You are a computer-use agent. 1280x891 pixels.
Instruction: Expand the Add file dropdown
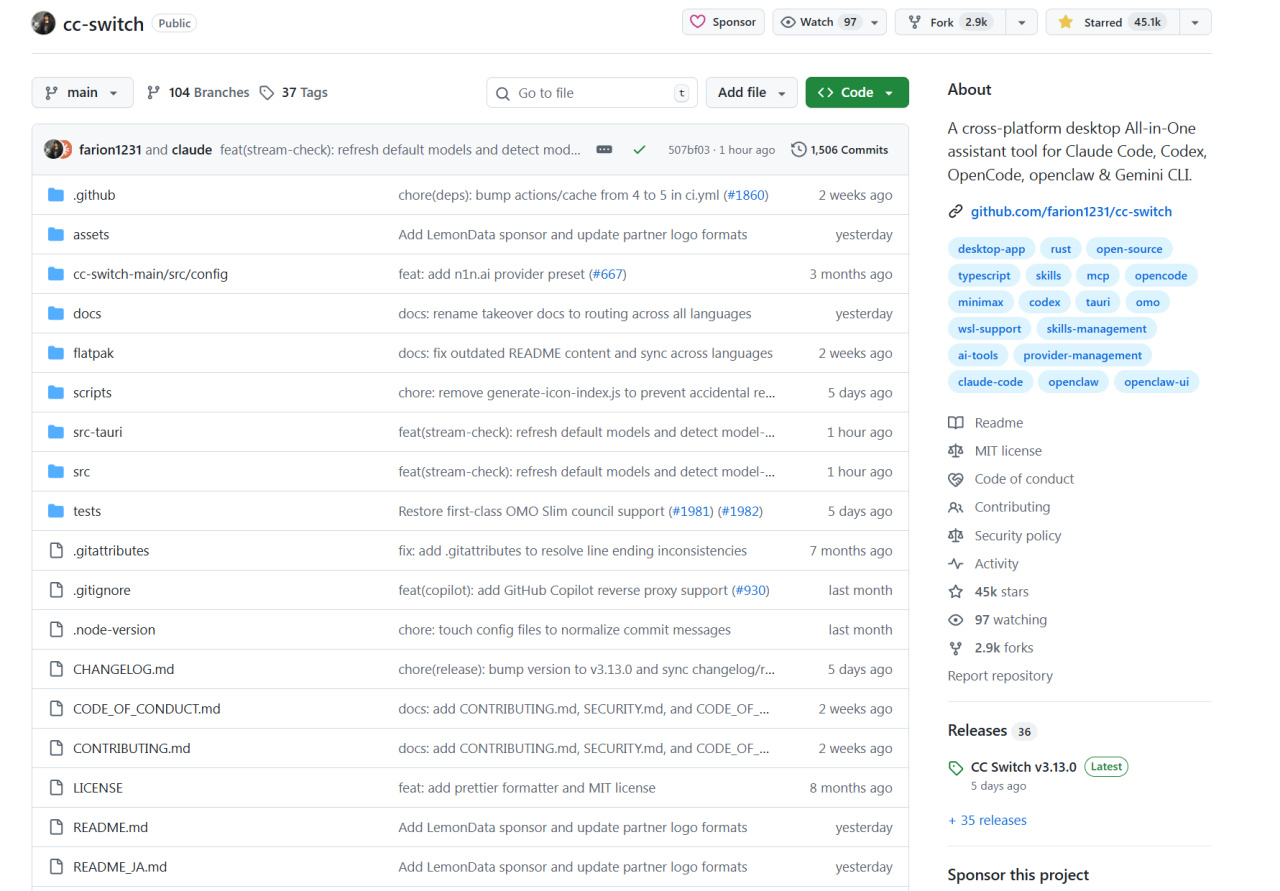(752, 93)
